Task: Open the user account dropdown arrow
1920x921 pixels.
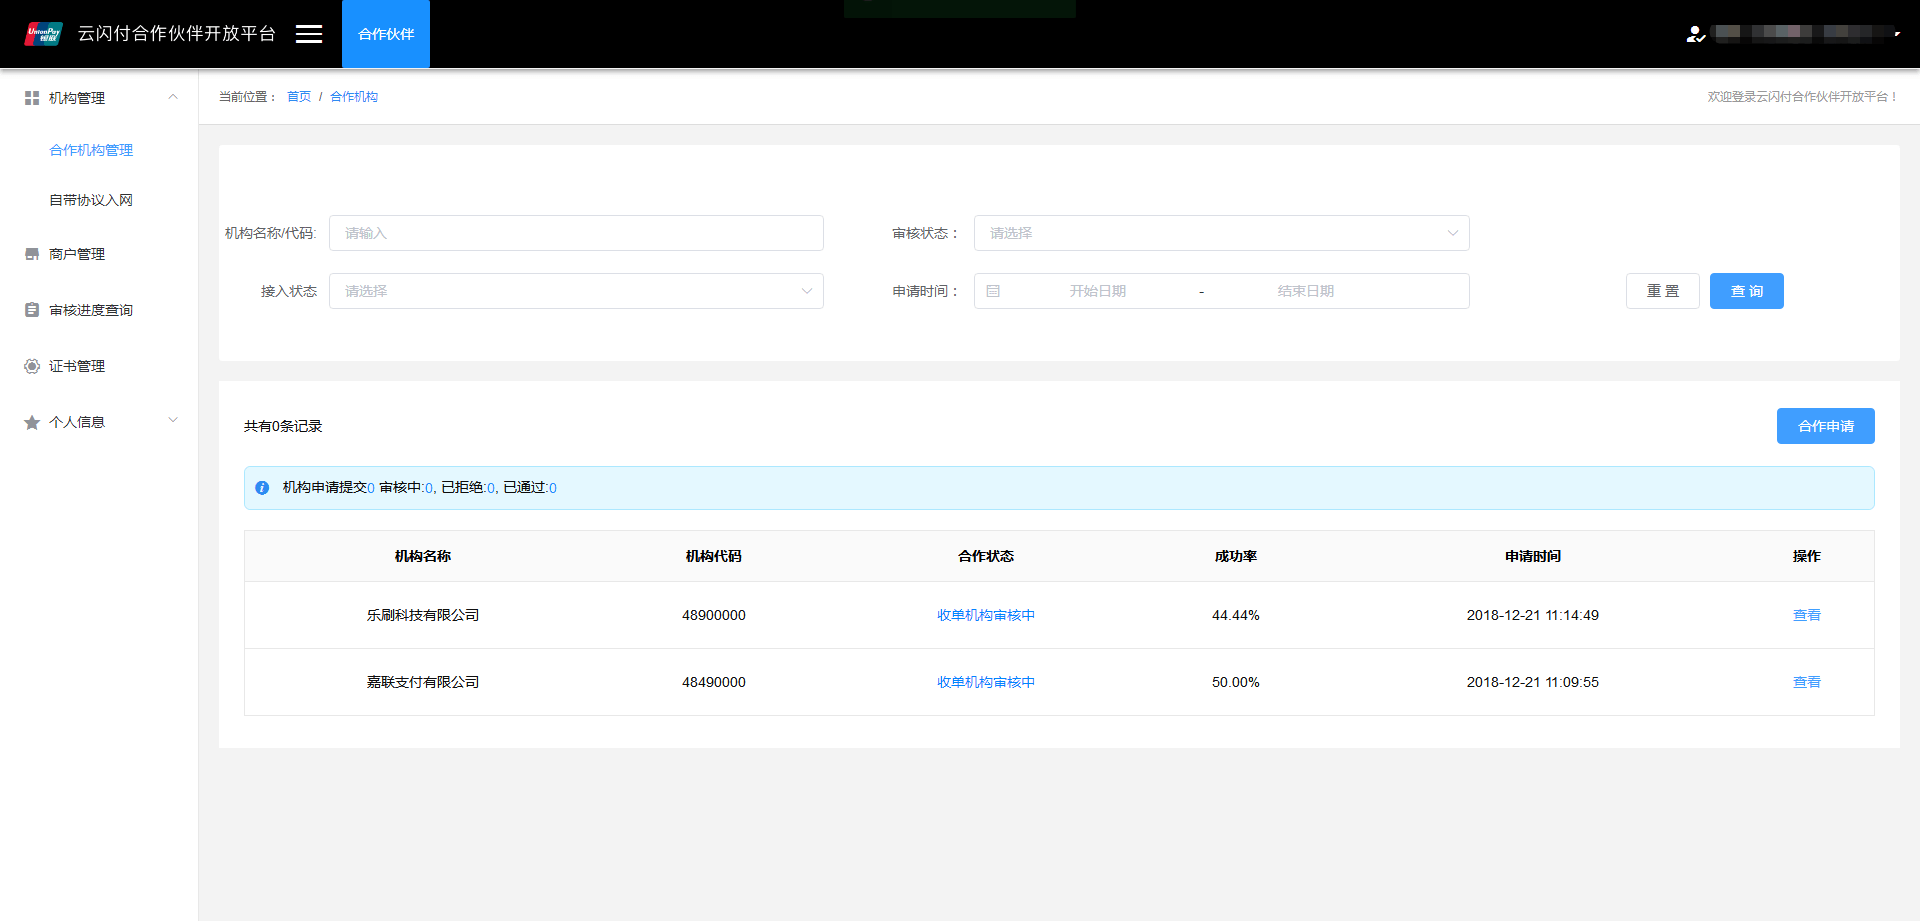Action: (1897, 34)
